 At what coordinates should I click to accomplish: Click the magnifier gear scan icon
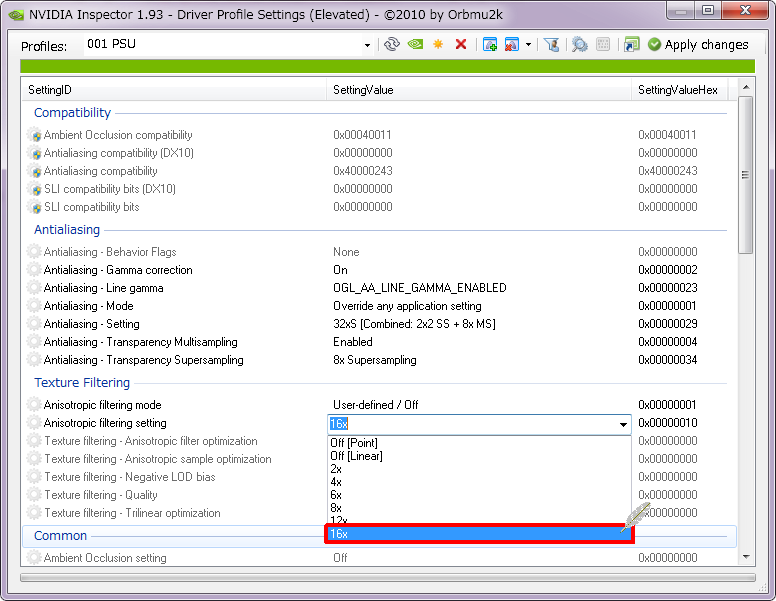pyautogui.click(x=580, y=45)
